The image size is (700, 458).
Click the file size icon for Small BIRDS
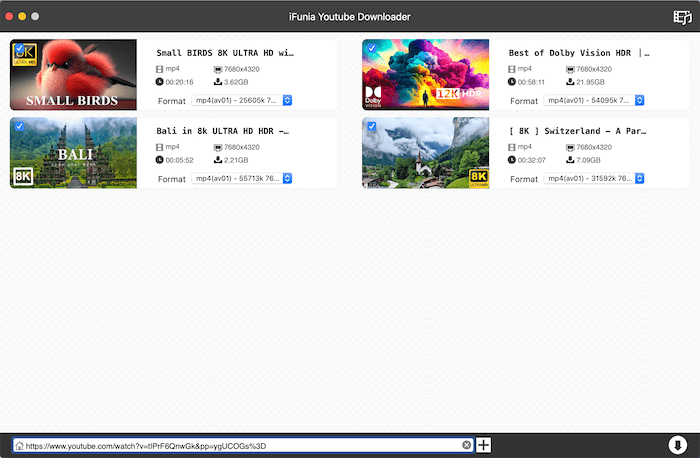[218, 82]
